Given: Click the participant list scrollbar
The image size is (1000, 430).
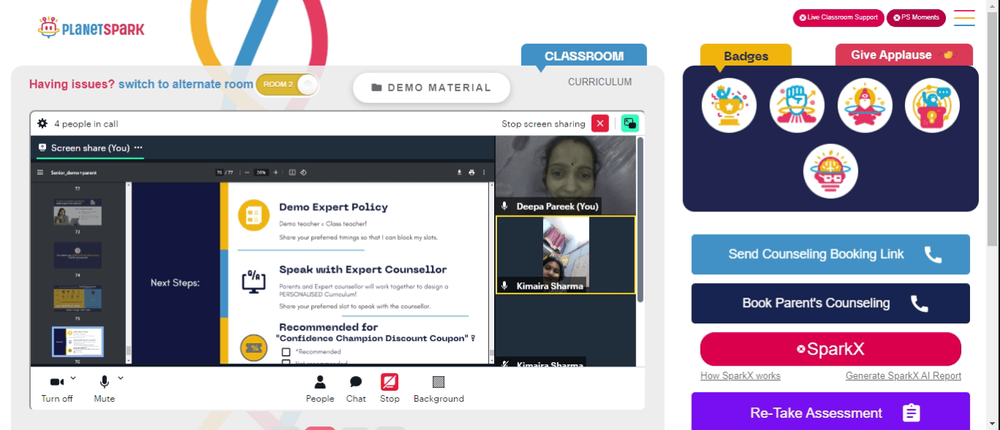Looking at the screenshot, I should tap(640, 217).
